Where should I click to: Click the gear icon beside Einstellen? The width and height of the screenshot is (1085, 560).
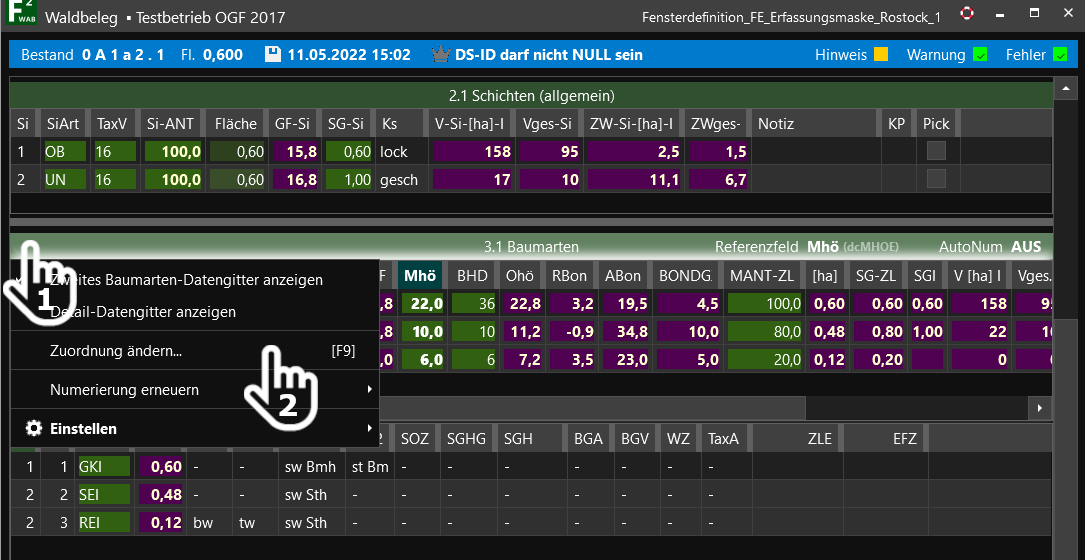(x=33, y=428)
